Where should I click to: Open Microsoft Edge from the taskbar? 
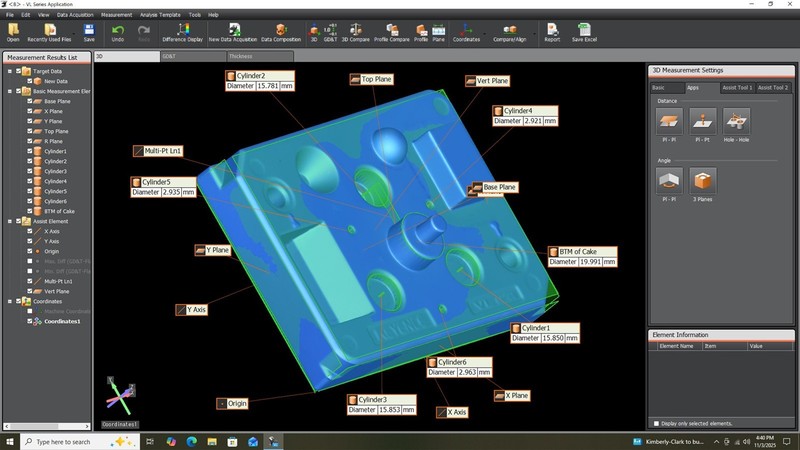[x=191, y=441]
